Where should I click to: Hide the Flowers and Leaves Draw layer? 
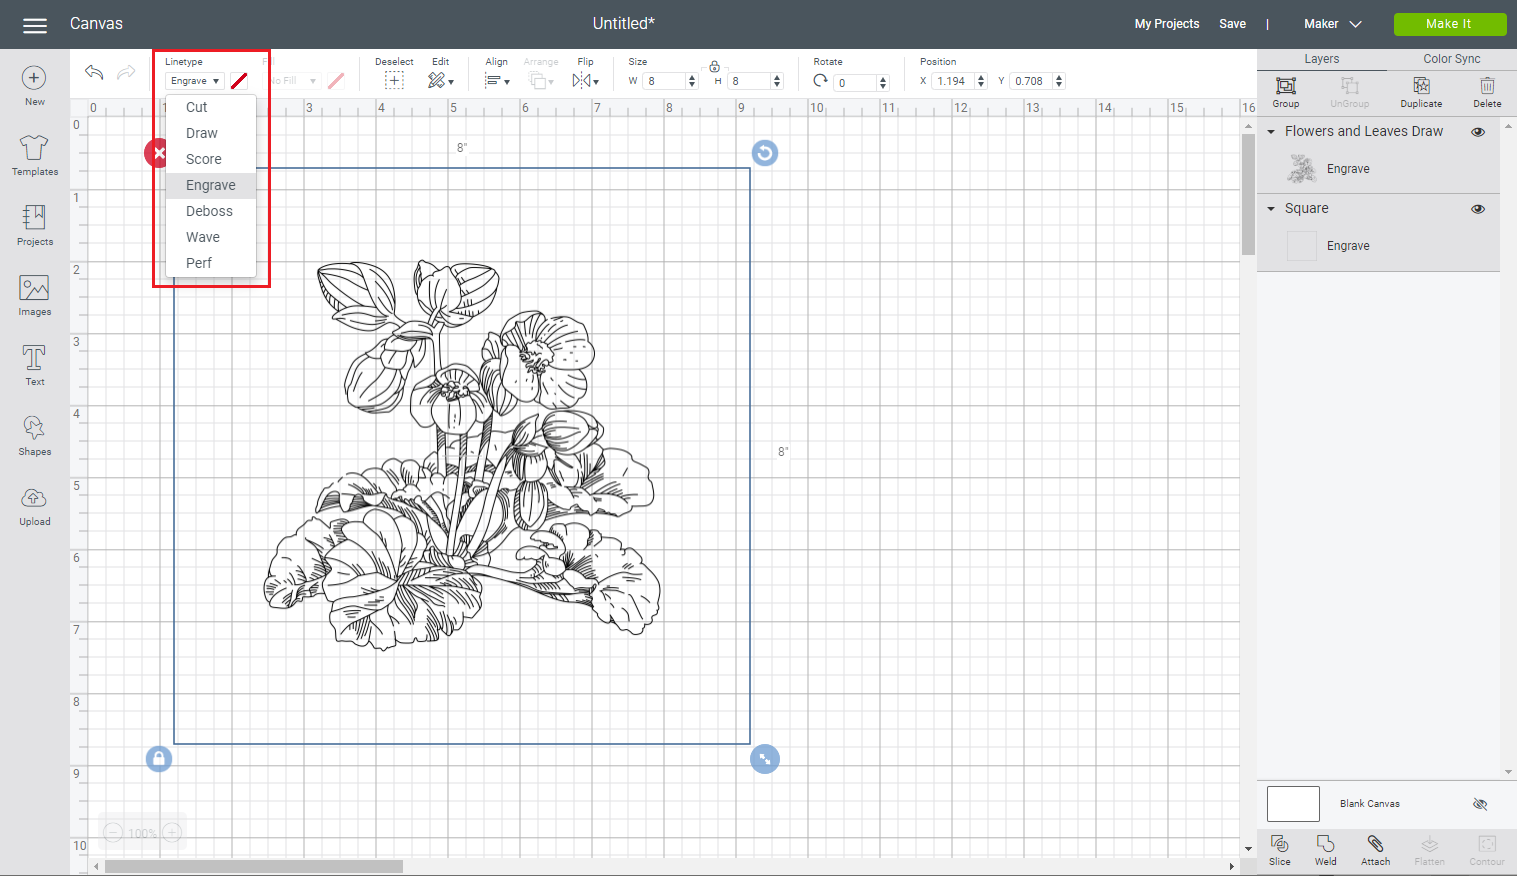(1477, 131)
